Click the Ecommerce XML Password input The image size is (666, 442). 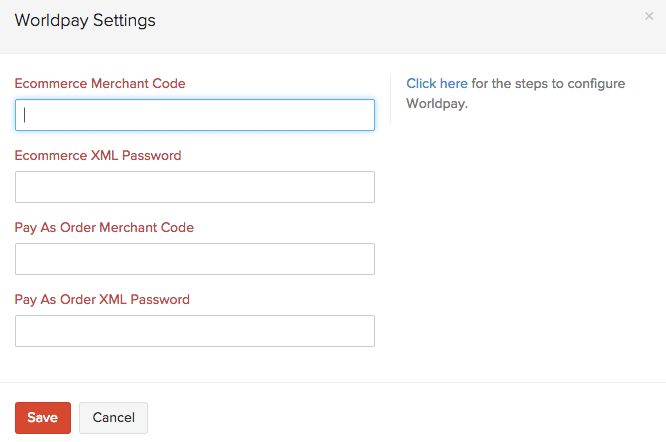195,187
